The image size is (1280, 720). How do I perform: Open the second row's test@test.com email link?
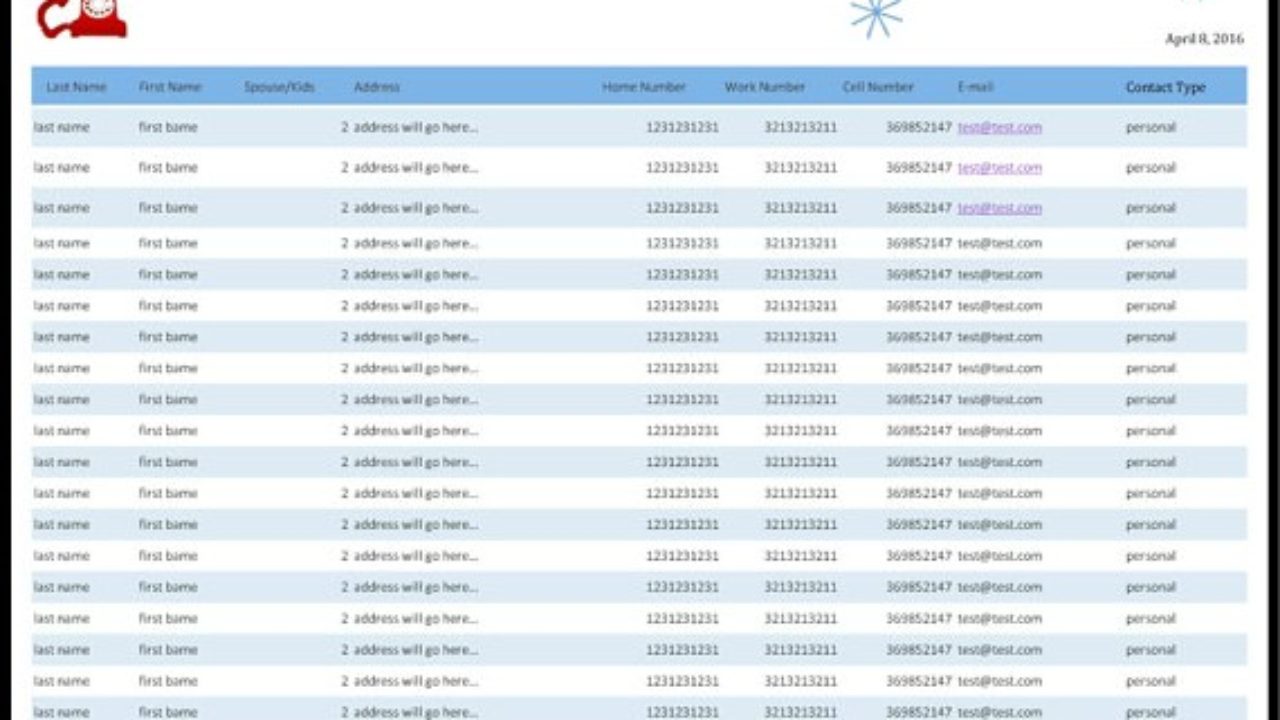tap(999, 168)
